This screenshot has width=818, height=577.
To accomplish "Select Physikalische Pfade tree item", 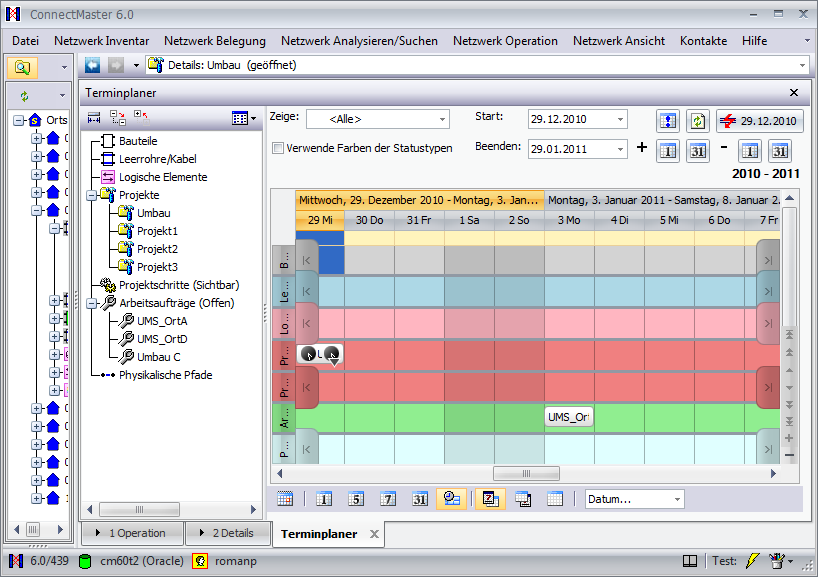I will point(165,375).
